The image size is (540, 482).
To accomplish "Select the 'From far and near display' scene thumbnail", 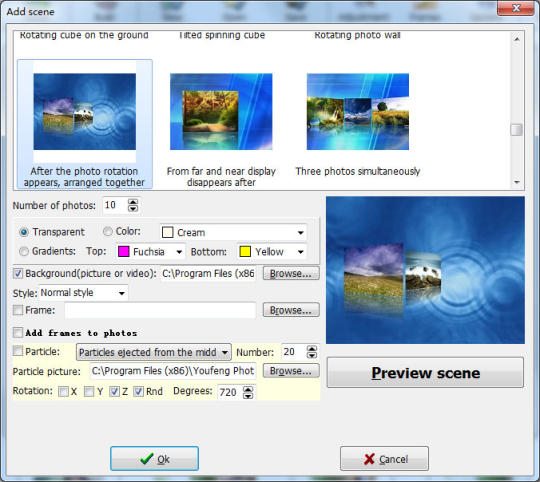I will click(x=221, y=112).
